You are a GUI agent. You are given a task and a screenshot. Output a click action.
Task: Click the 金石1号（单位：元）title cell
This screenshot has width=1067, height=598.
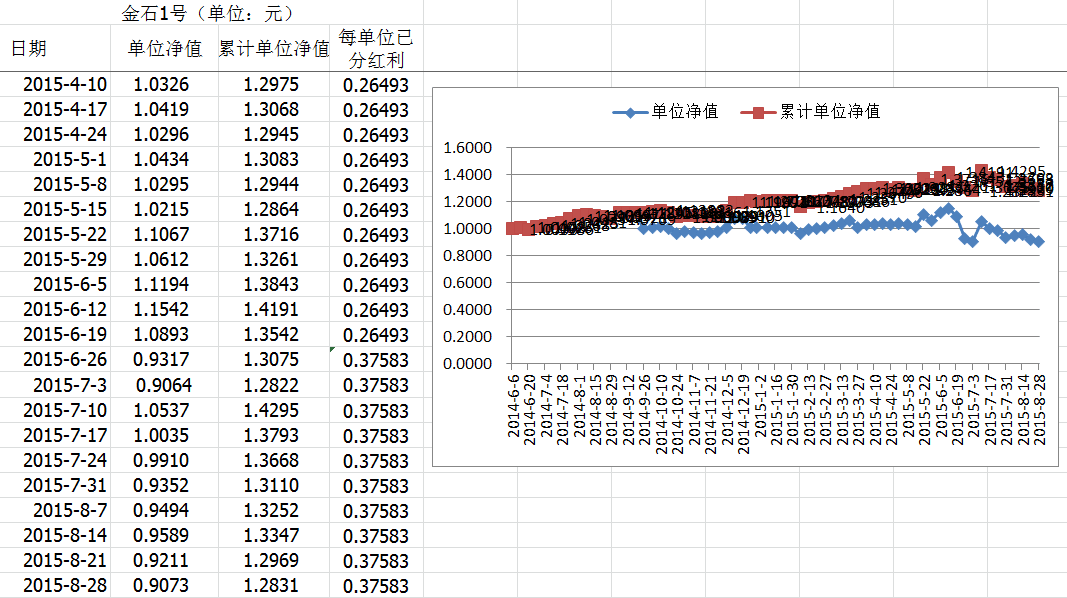pyautogui.click(x=208, y=14)
